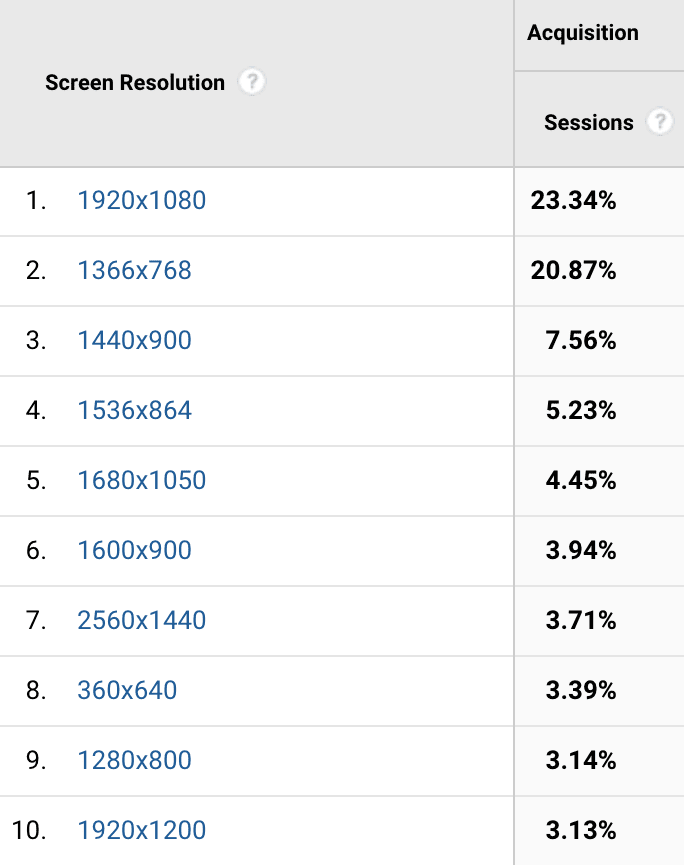Select the 1600x900 screen resolution
The image size is (684, 865).
click(134, 550)
